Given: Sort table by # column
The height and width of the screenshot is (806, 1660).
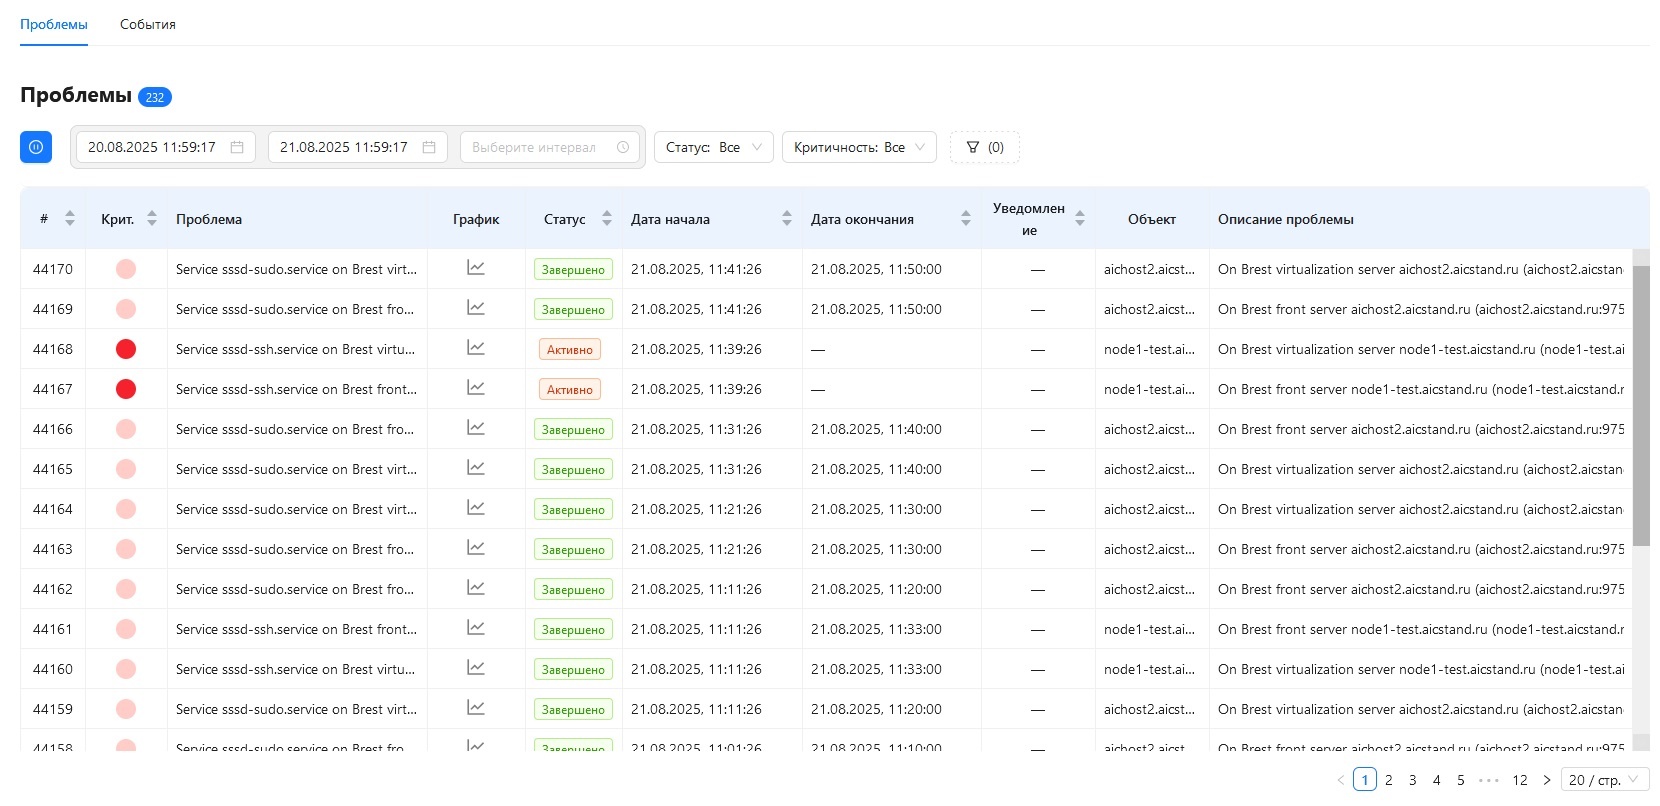Looking at the screenshot, I should point(69,218).
